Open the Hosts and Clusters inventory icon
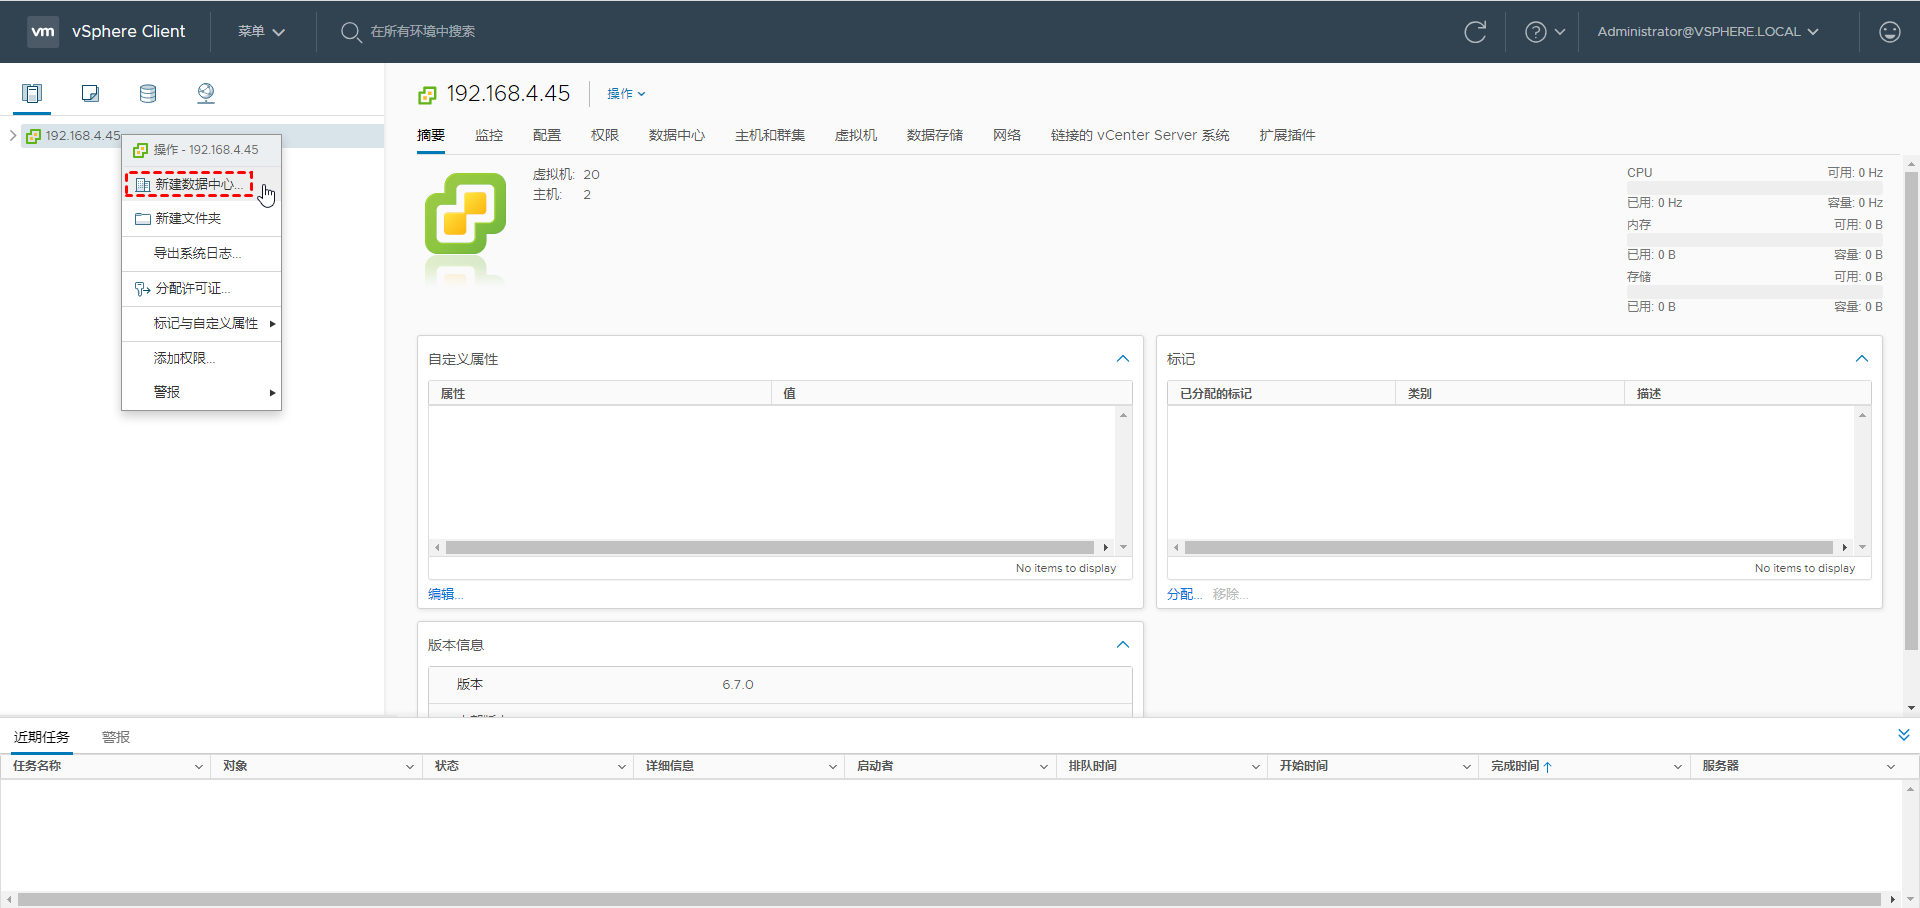Screen dimensions: 1920x908 click(x=32, y=94)
